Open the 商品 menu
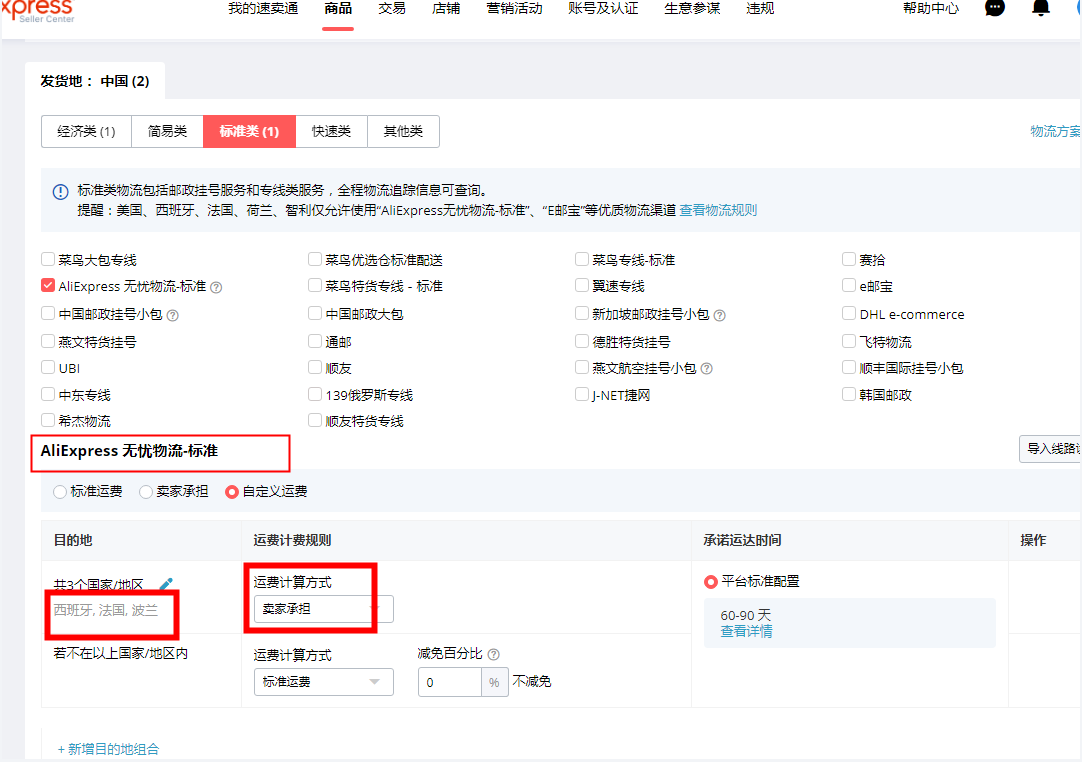The height and width of the screenshot is (762, 1082). 338,8
